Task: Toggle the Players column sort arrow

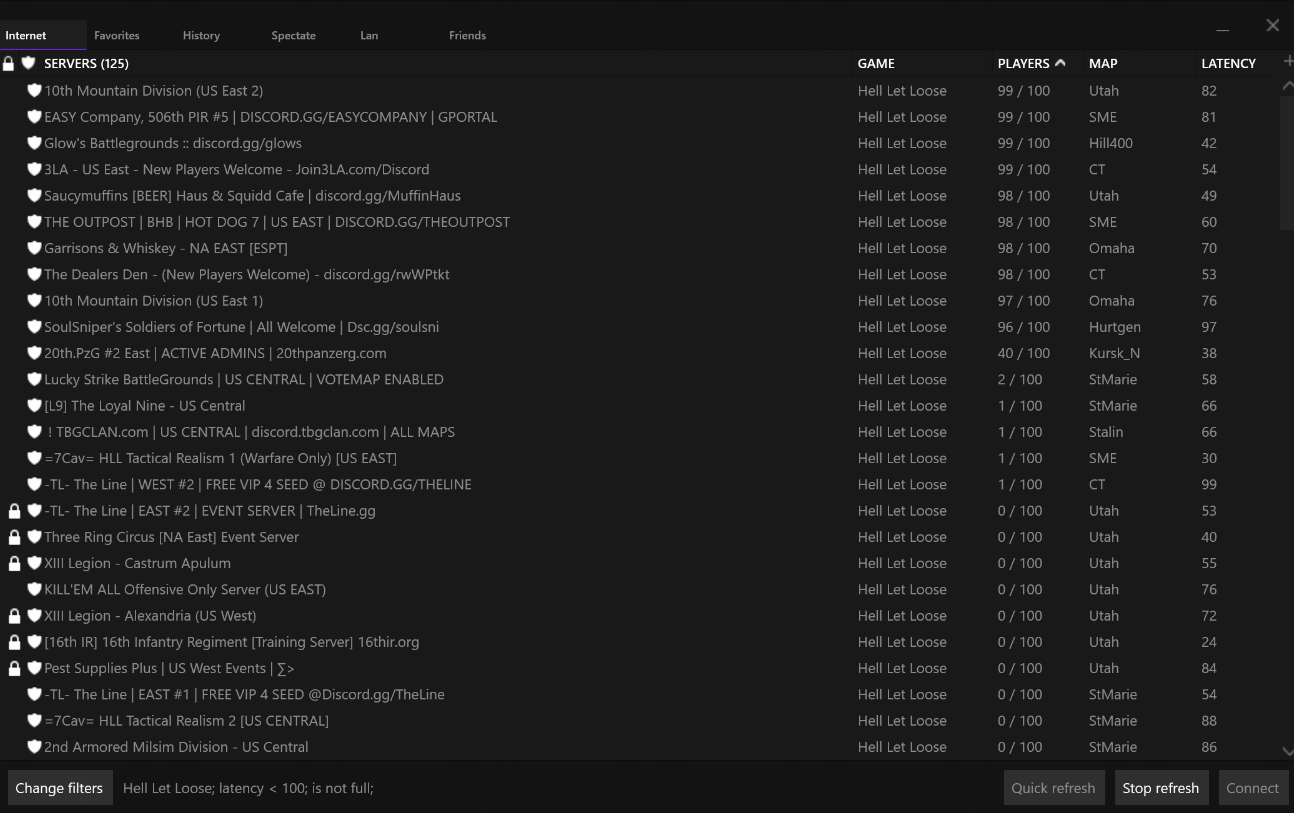Action: tap(1060, 63)
